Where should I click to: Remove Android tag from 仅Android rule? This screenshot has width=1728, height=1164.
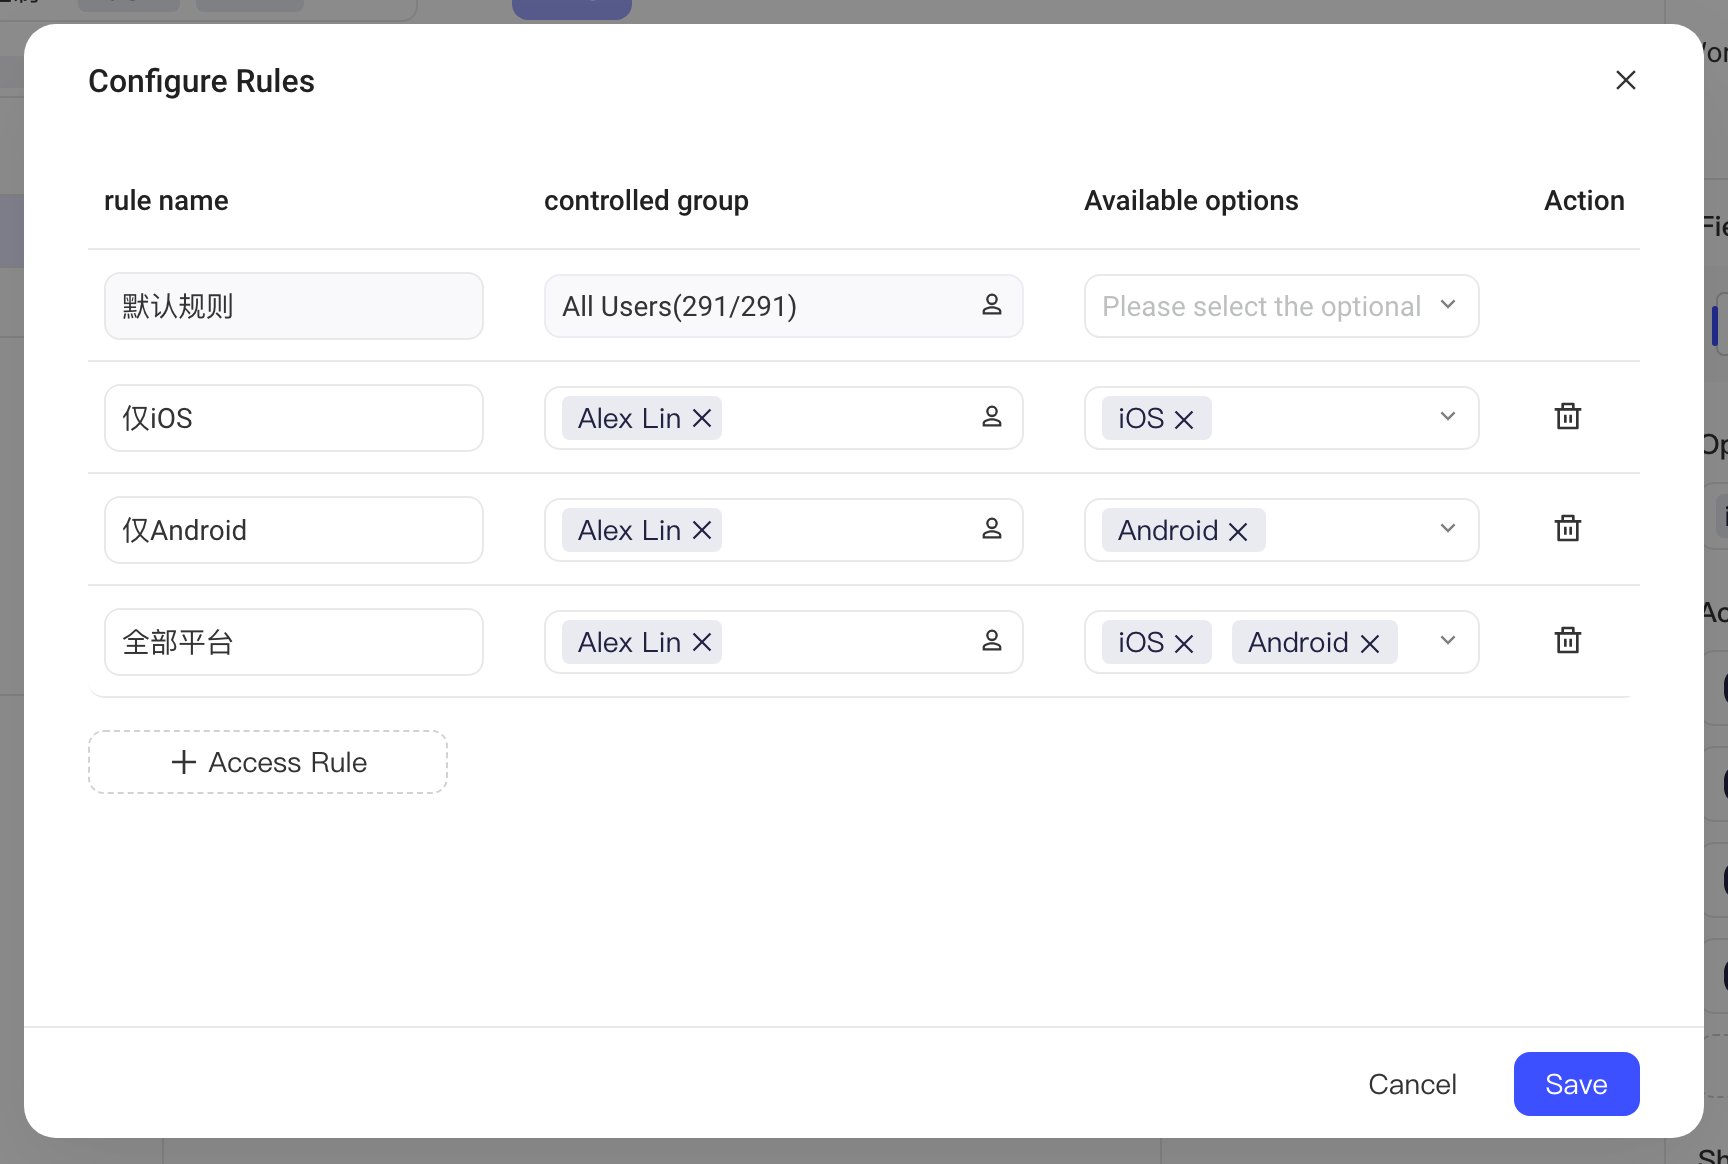click(x=1238, y=531)
